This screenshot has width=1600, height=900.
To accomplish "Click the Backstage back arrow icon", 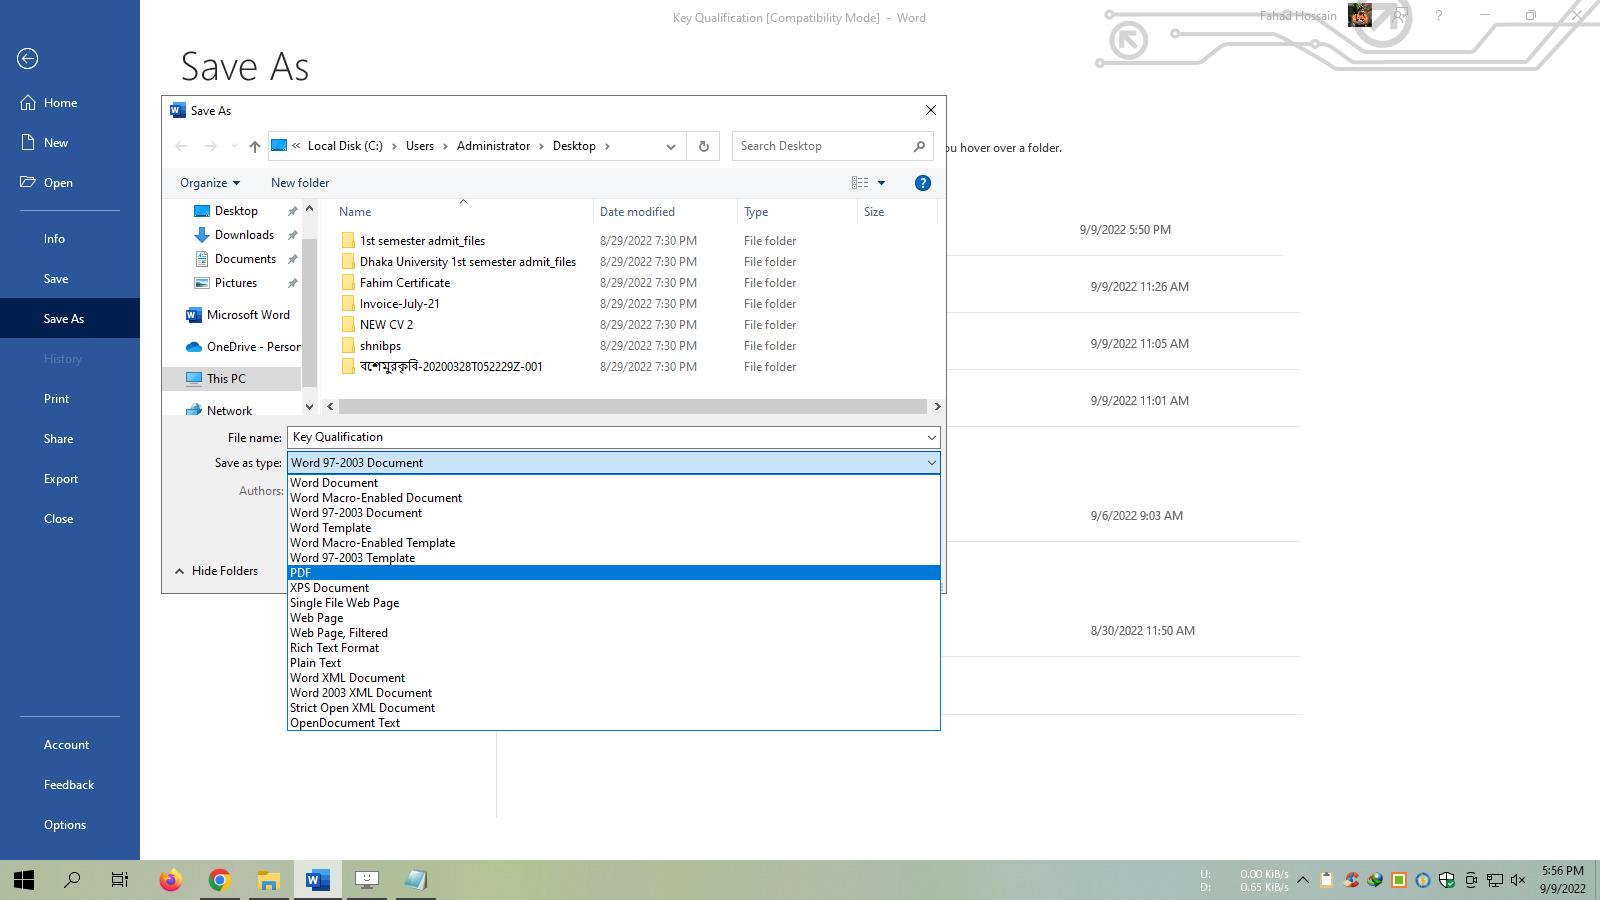I will pyautogui.click(x=28, y=59).
